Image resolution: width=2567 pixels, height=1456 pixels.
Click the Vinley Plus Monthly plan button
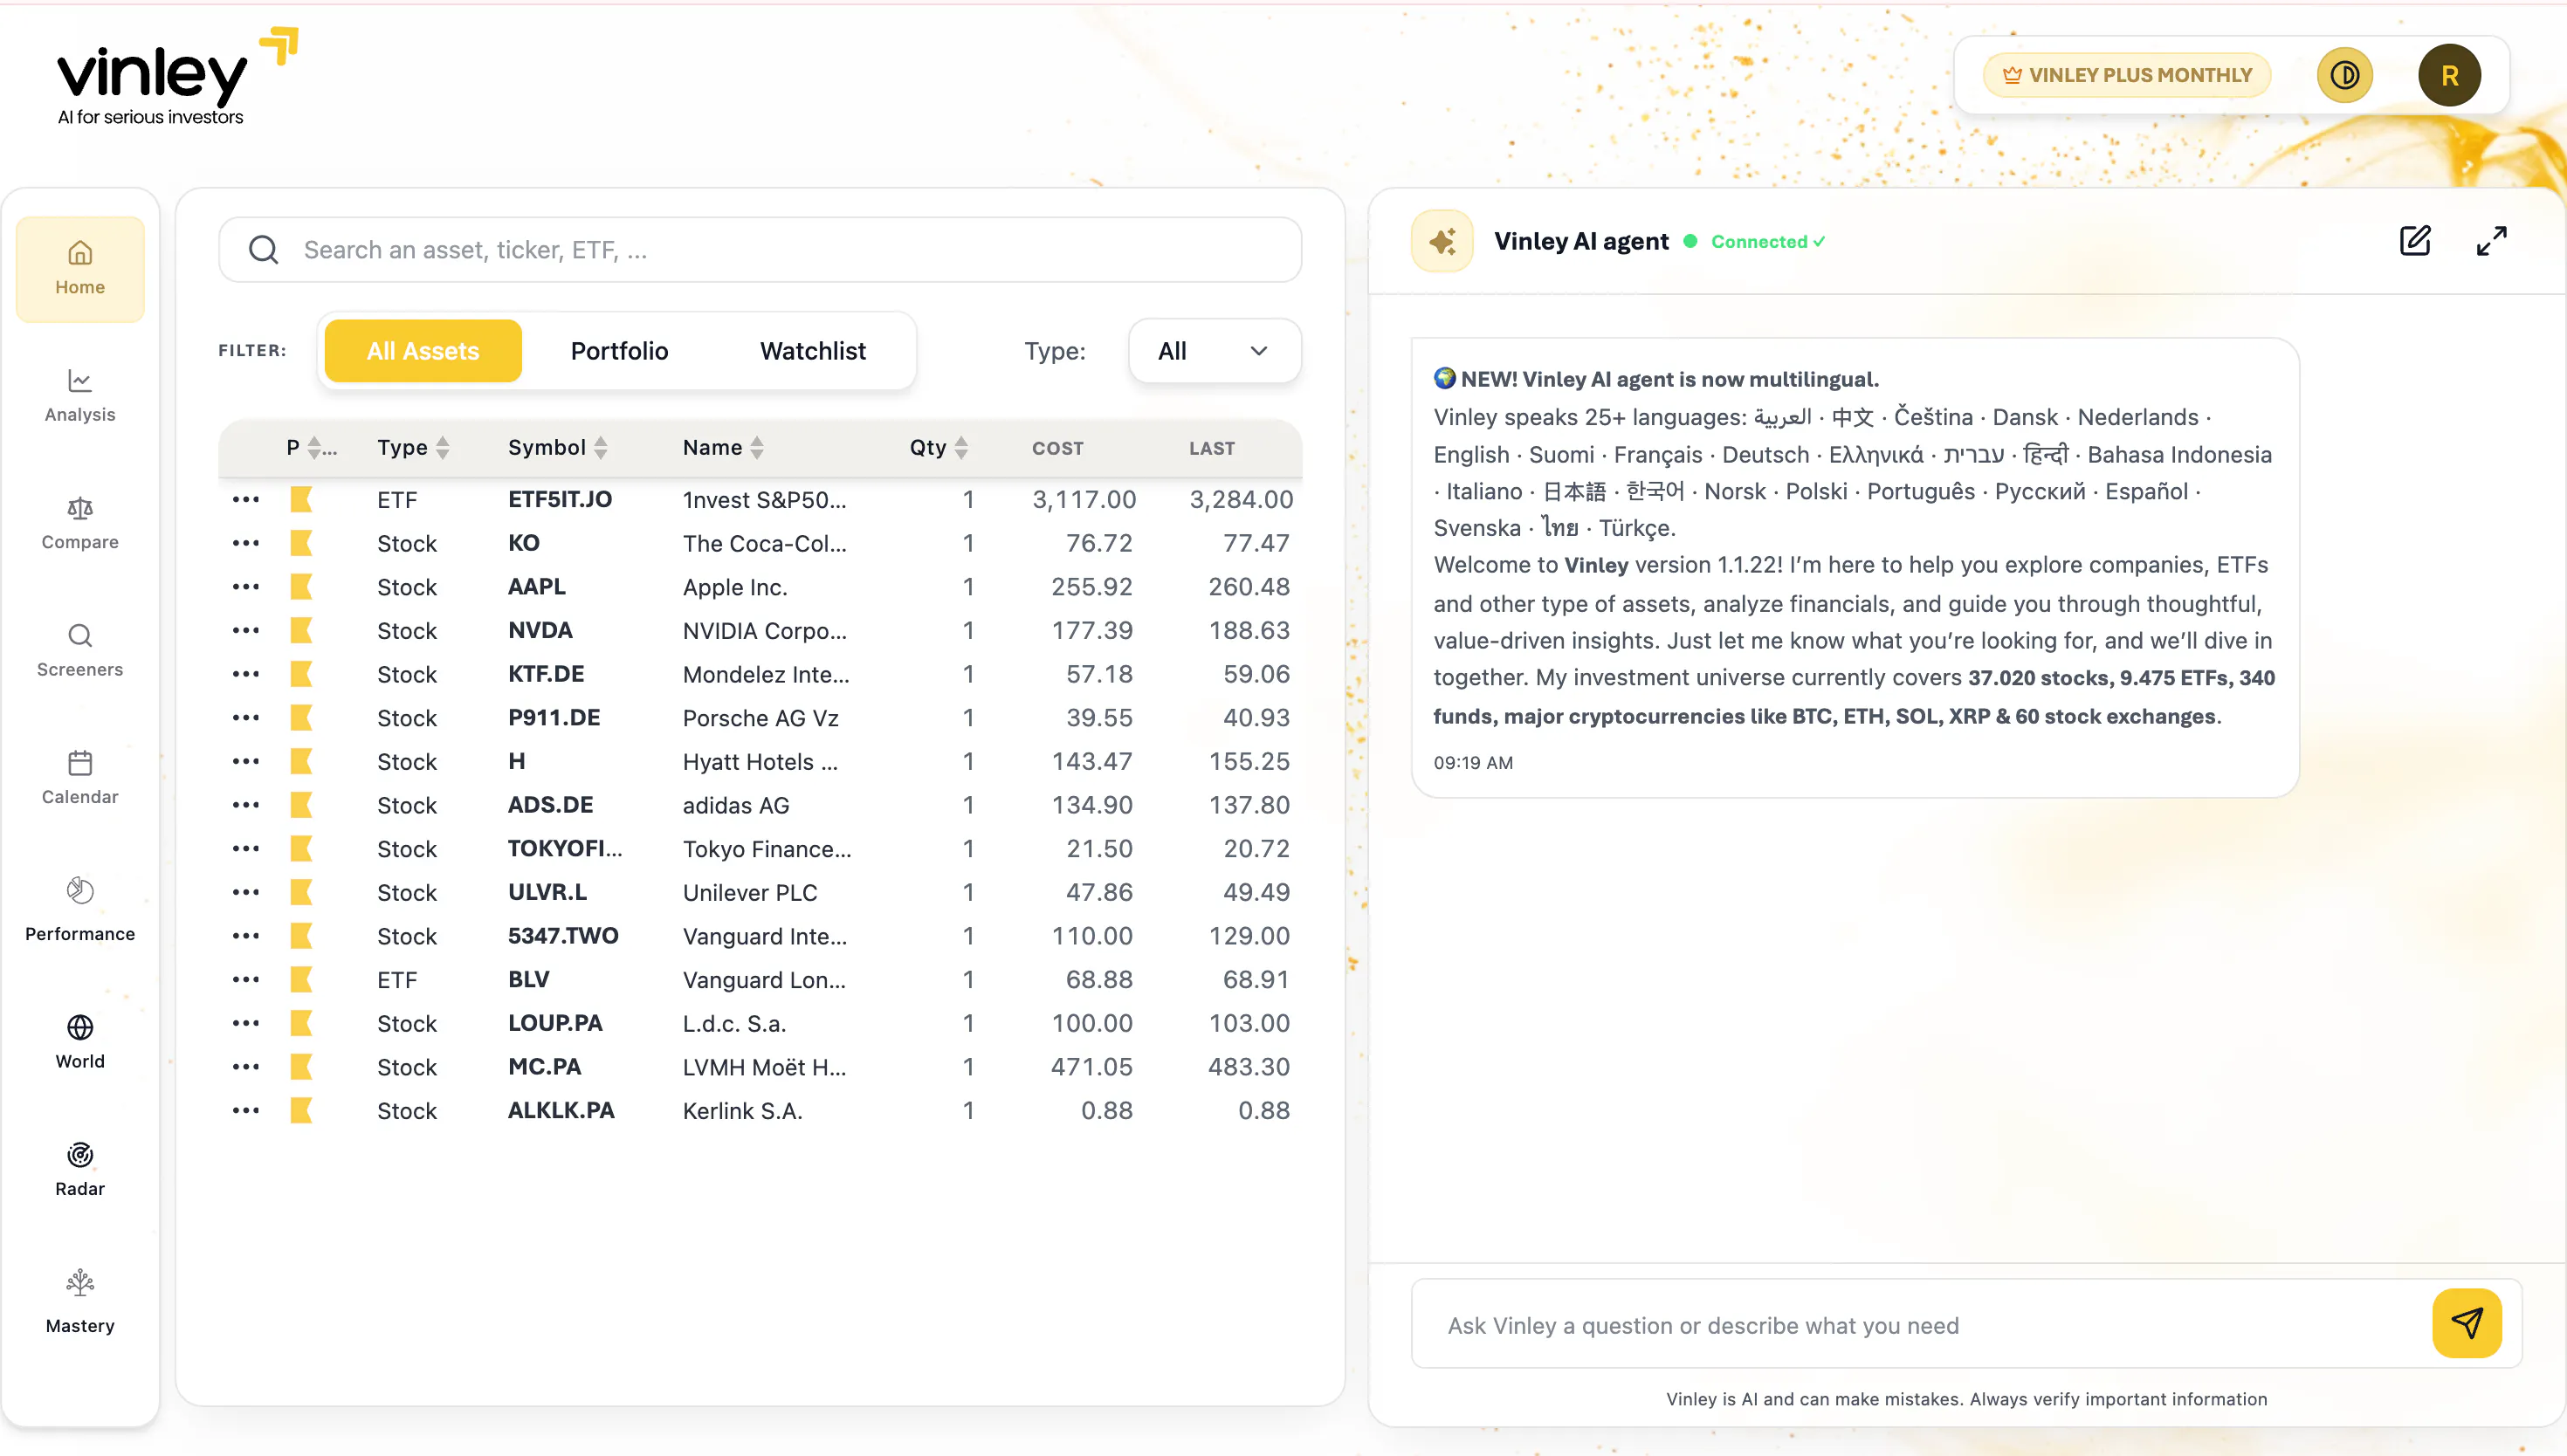[2127, 75]
